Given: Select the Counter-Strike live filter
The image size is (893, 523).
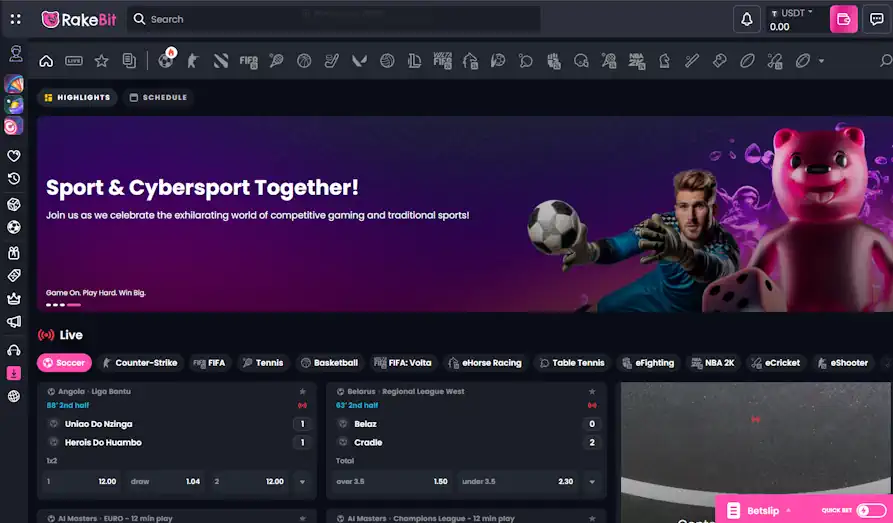Looking at the screenshot, I should [x=138, y=363].
